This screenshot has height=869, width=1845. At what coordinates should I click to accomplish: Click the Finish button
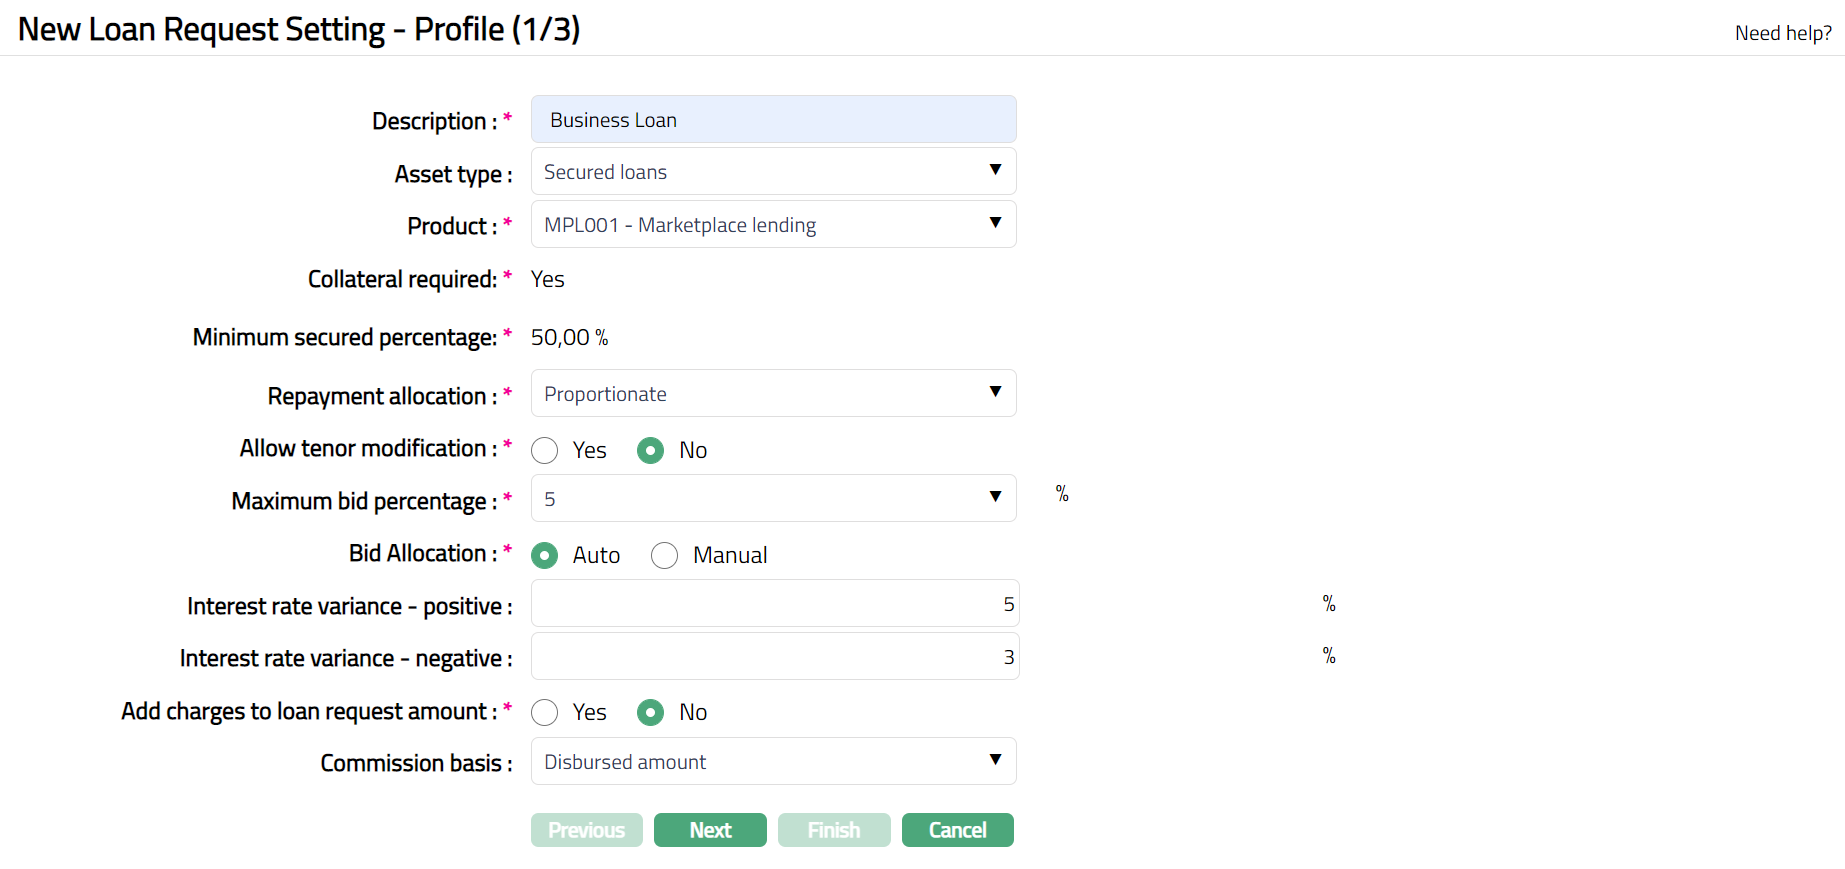pyautogui.click(x=834, y=830)
